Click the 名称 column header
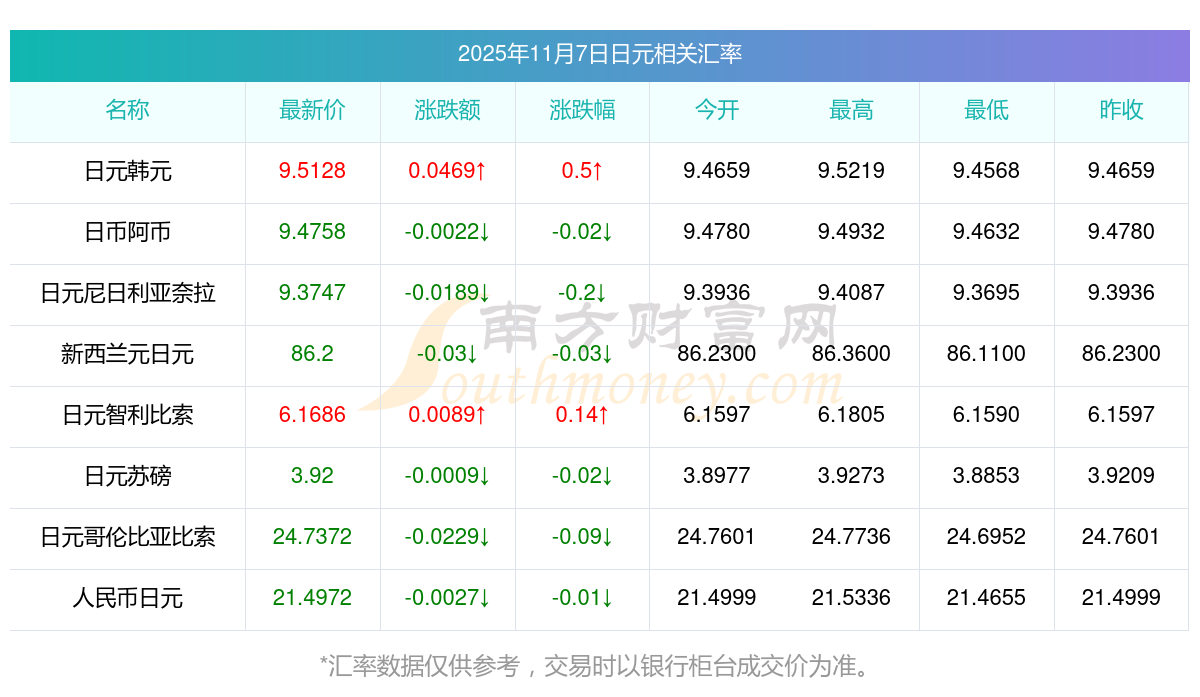The image size is (1200, 697). [127, 110]
